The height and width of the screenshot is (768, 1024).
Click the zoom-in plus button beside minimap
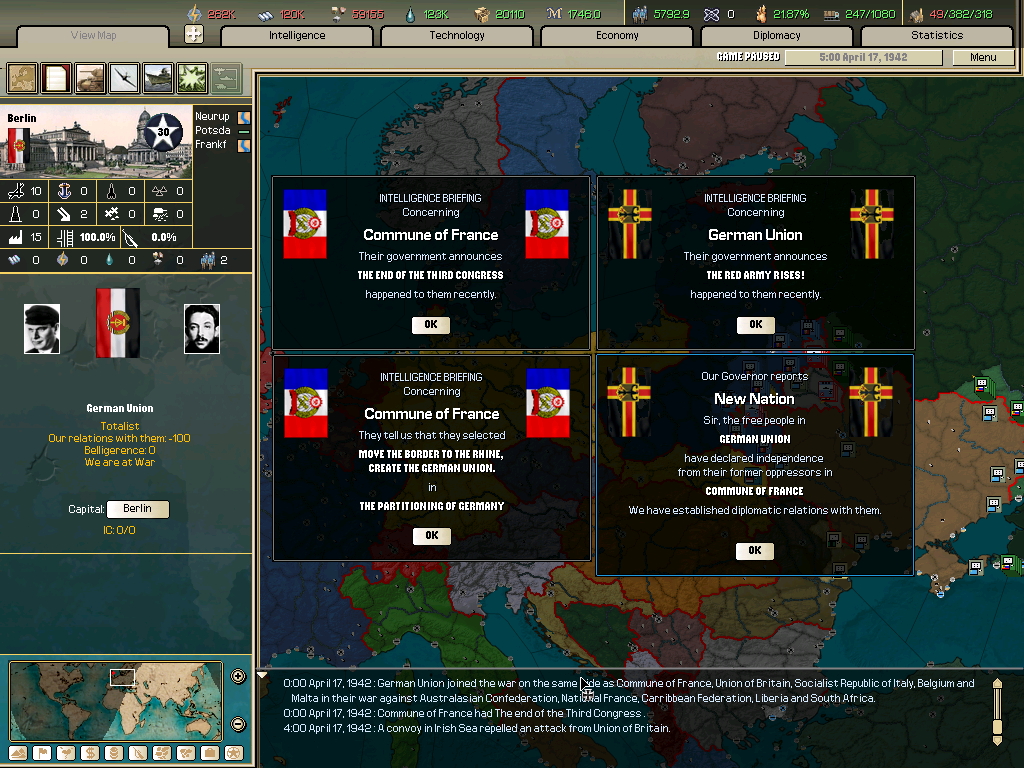[x=238, y=676]
